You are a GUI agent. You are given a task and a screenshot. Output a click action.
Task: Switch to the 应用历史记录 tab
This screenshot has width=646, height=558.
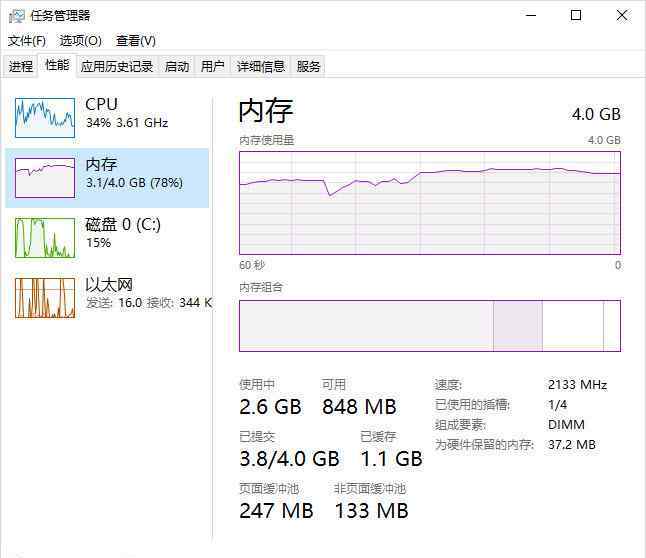coord(117,66)
